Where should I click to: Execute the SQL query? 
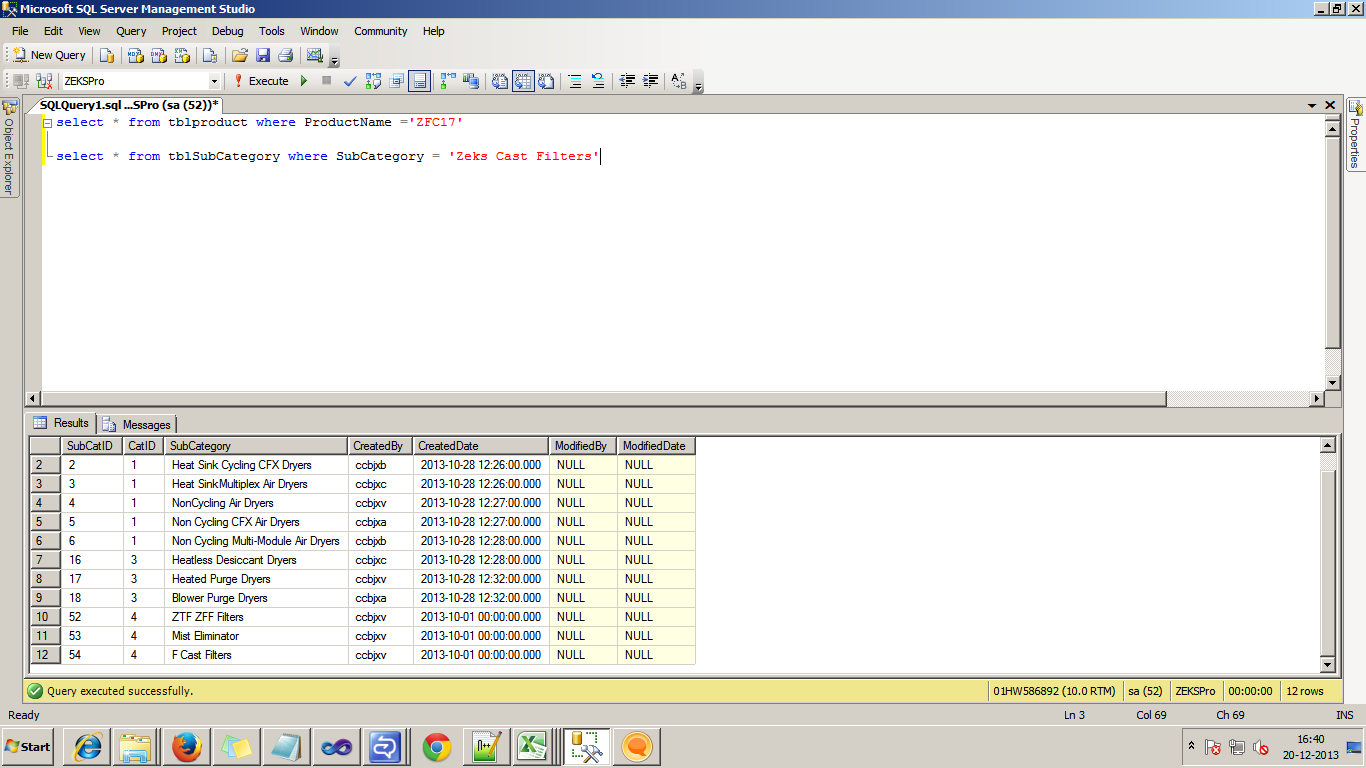(261, 81)
